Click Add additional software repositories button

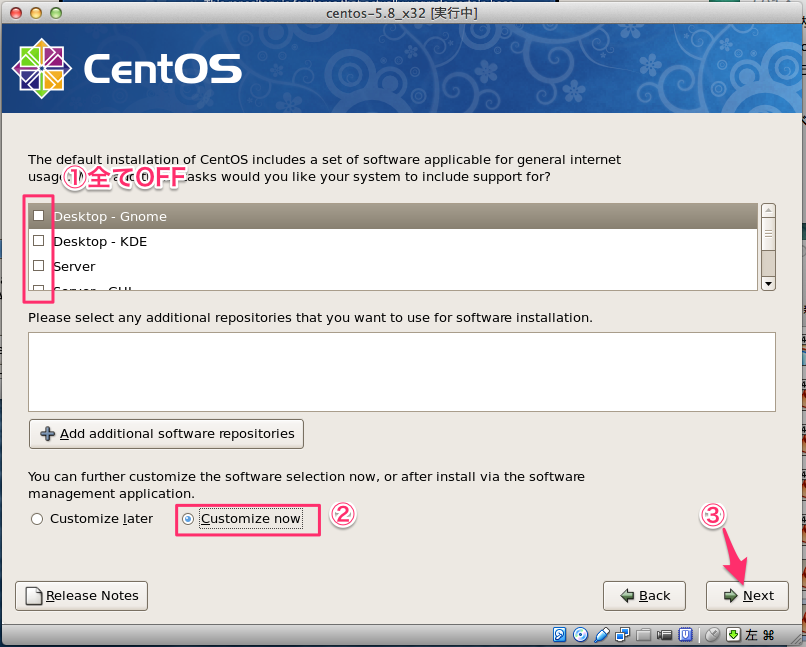point(167,434)
